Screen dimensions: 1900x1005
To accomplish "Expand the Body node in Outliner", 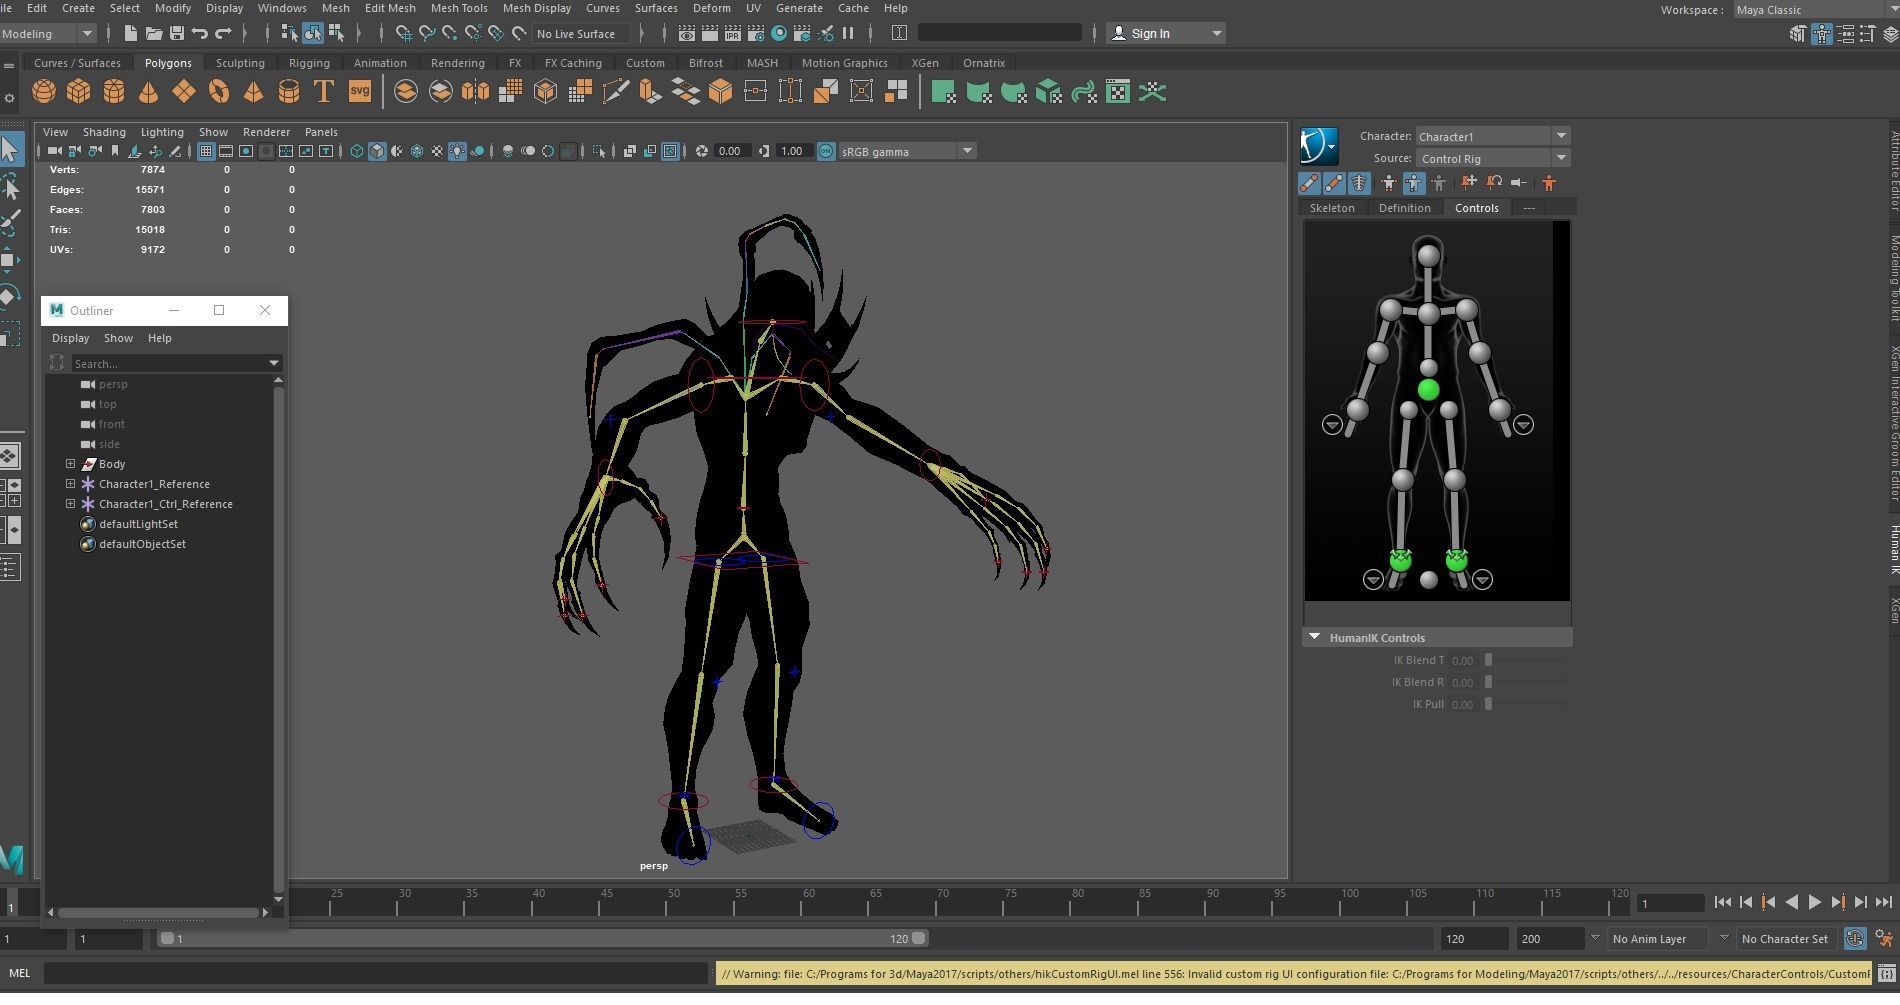I will (71, 463).
